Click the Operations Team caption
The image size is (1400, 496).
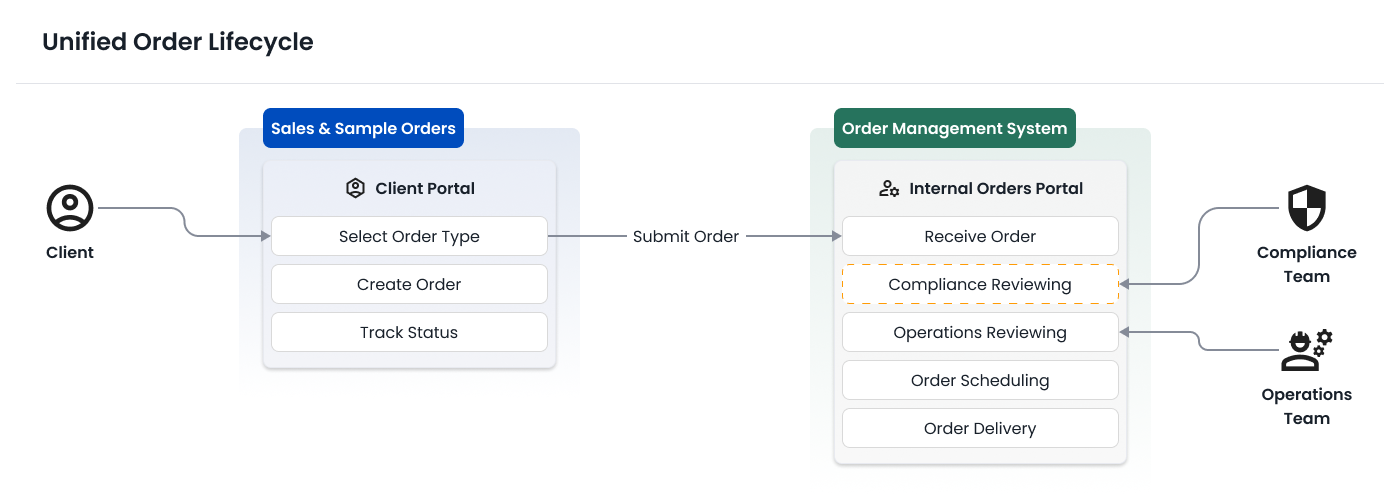pos(1307,406)
